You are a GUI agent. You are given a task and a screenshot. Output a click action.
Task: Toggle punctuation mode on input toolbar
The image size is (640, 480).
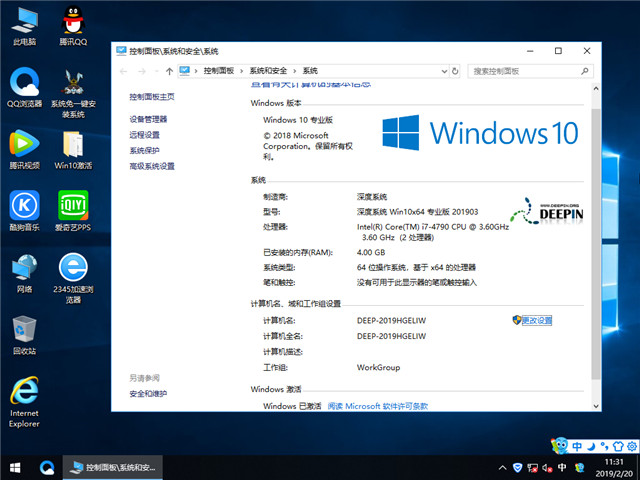604,446
